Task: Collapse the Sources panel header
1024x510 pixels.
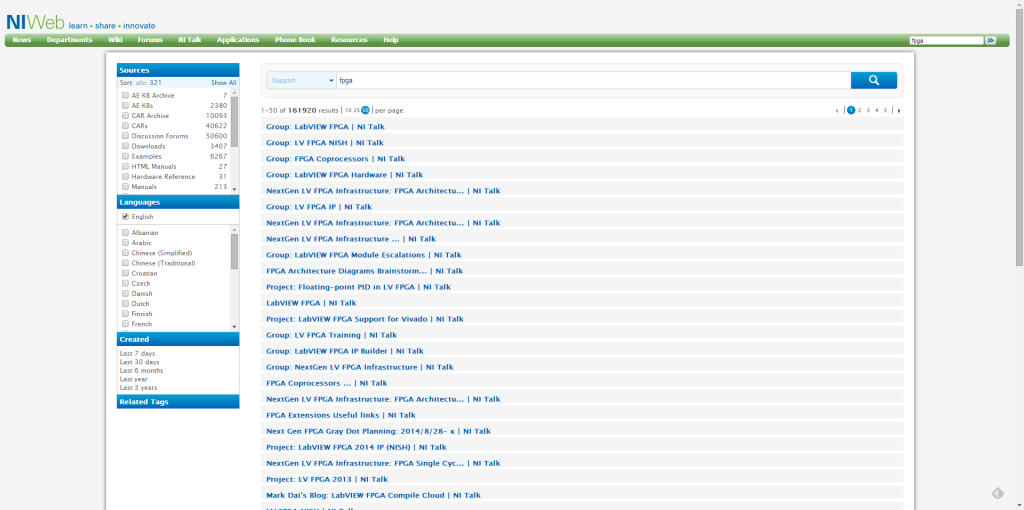Action: pos(178,70)
